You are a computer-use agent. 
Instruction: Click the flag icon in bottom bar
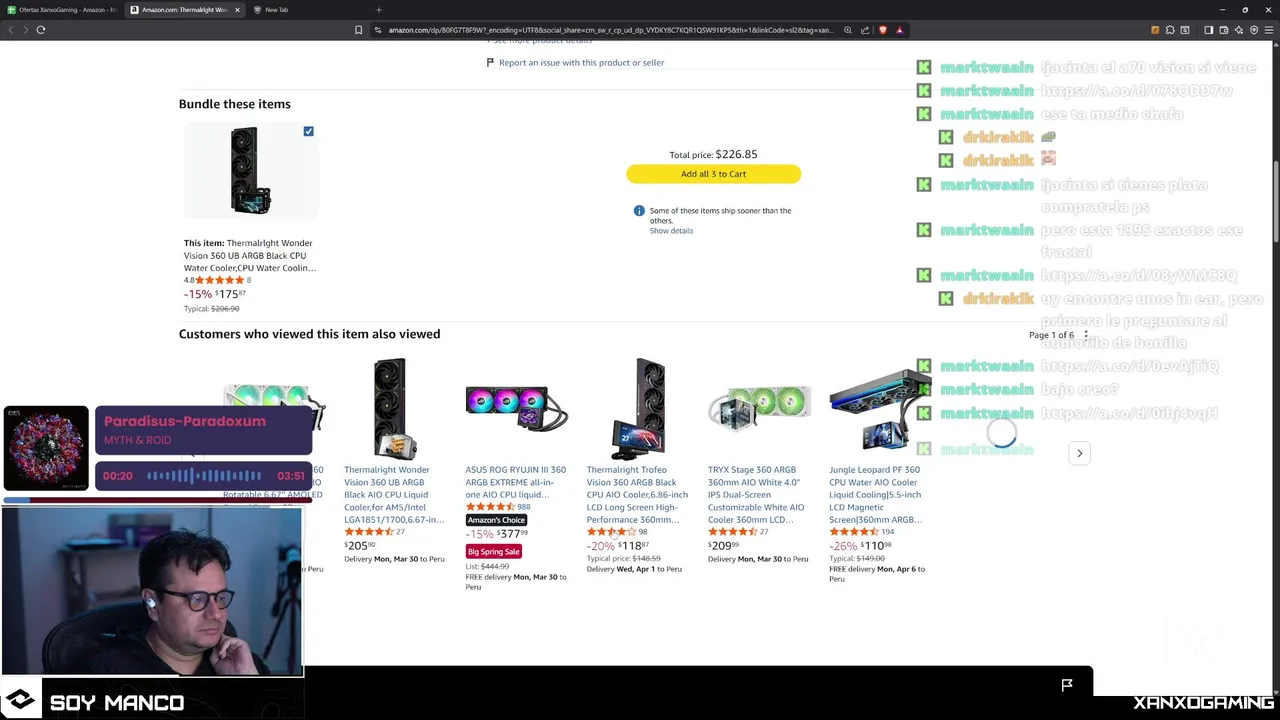pyautogui.click(x=1067, y=685)
